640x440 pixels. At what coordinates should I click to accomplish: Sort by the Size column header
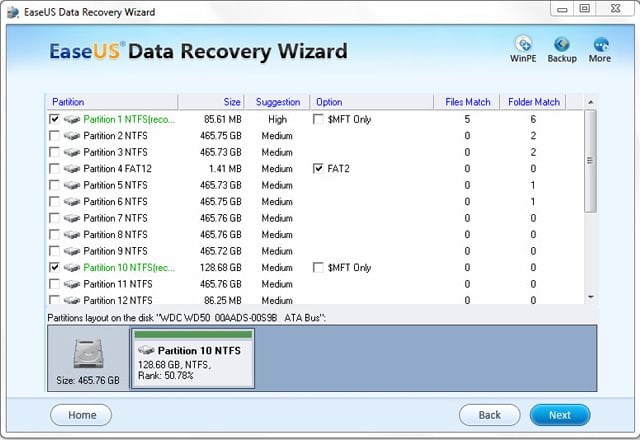point(211,102)
